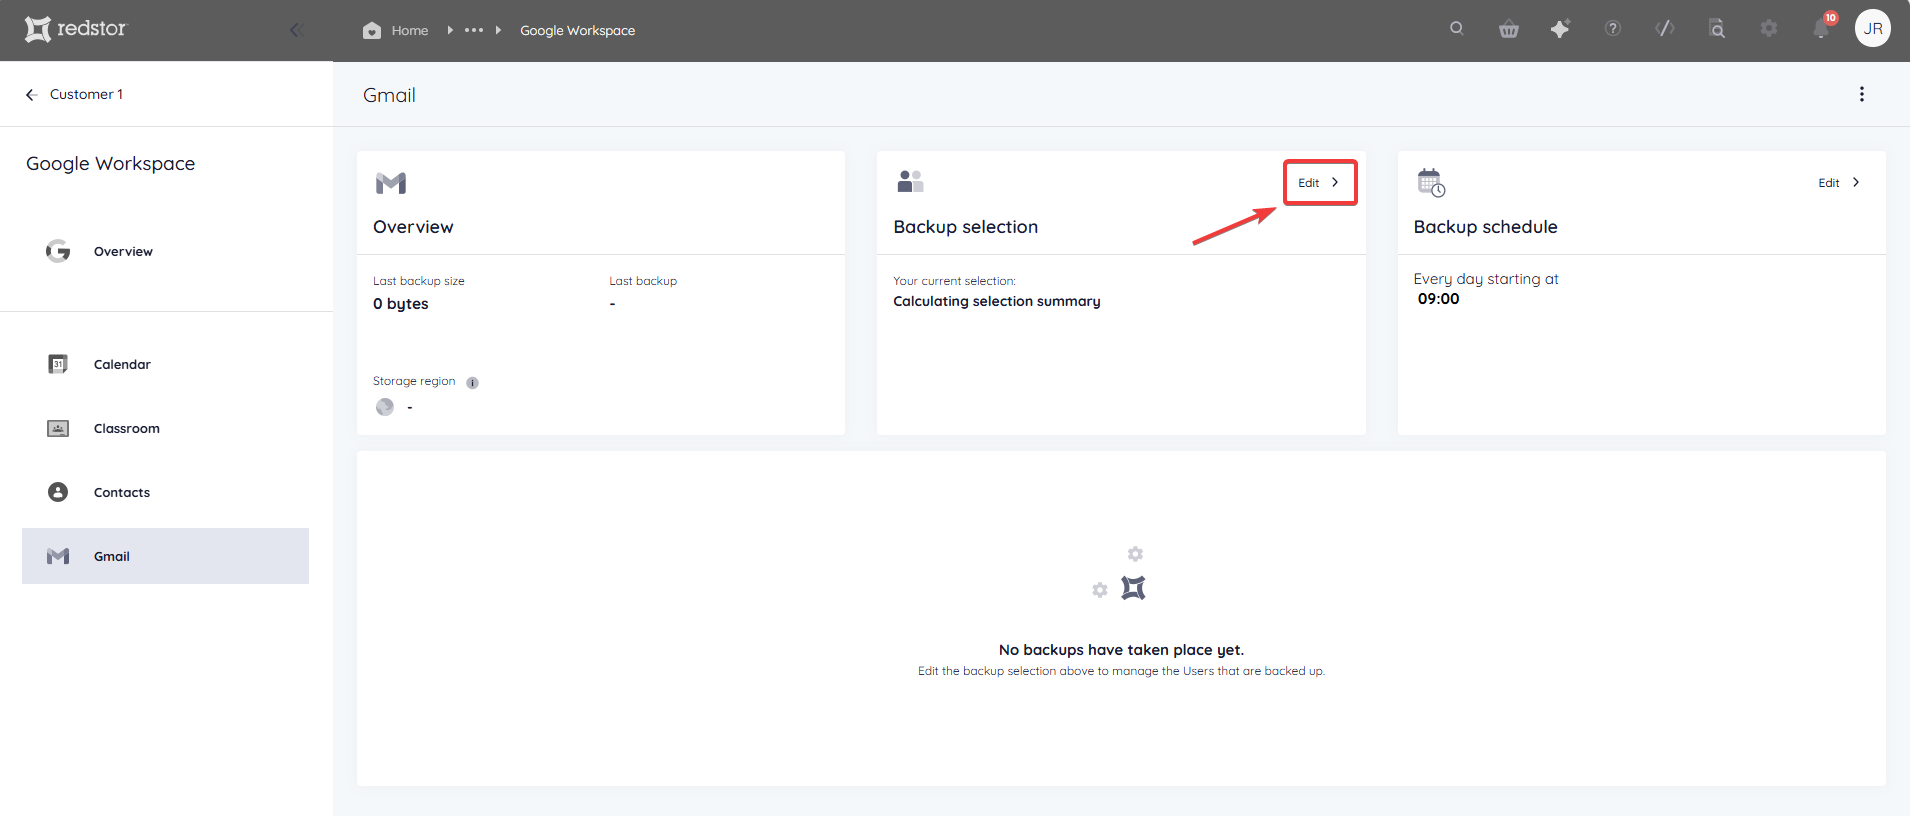Click the calendar clock icon on Backup schedule
Image resolution: width=1910 pixels, height=816 pixels.
tap(1431, 183)
